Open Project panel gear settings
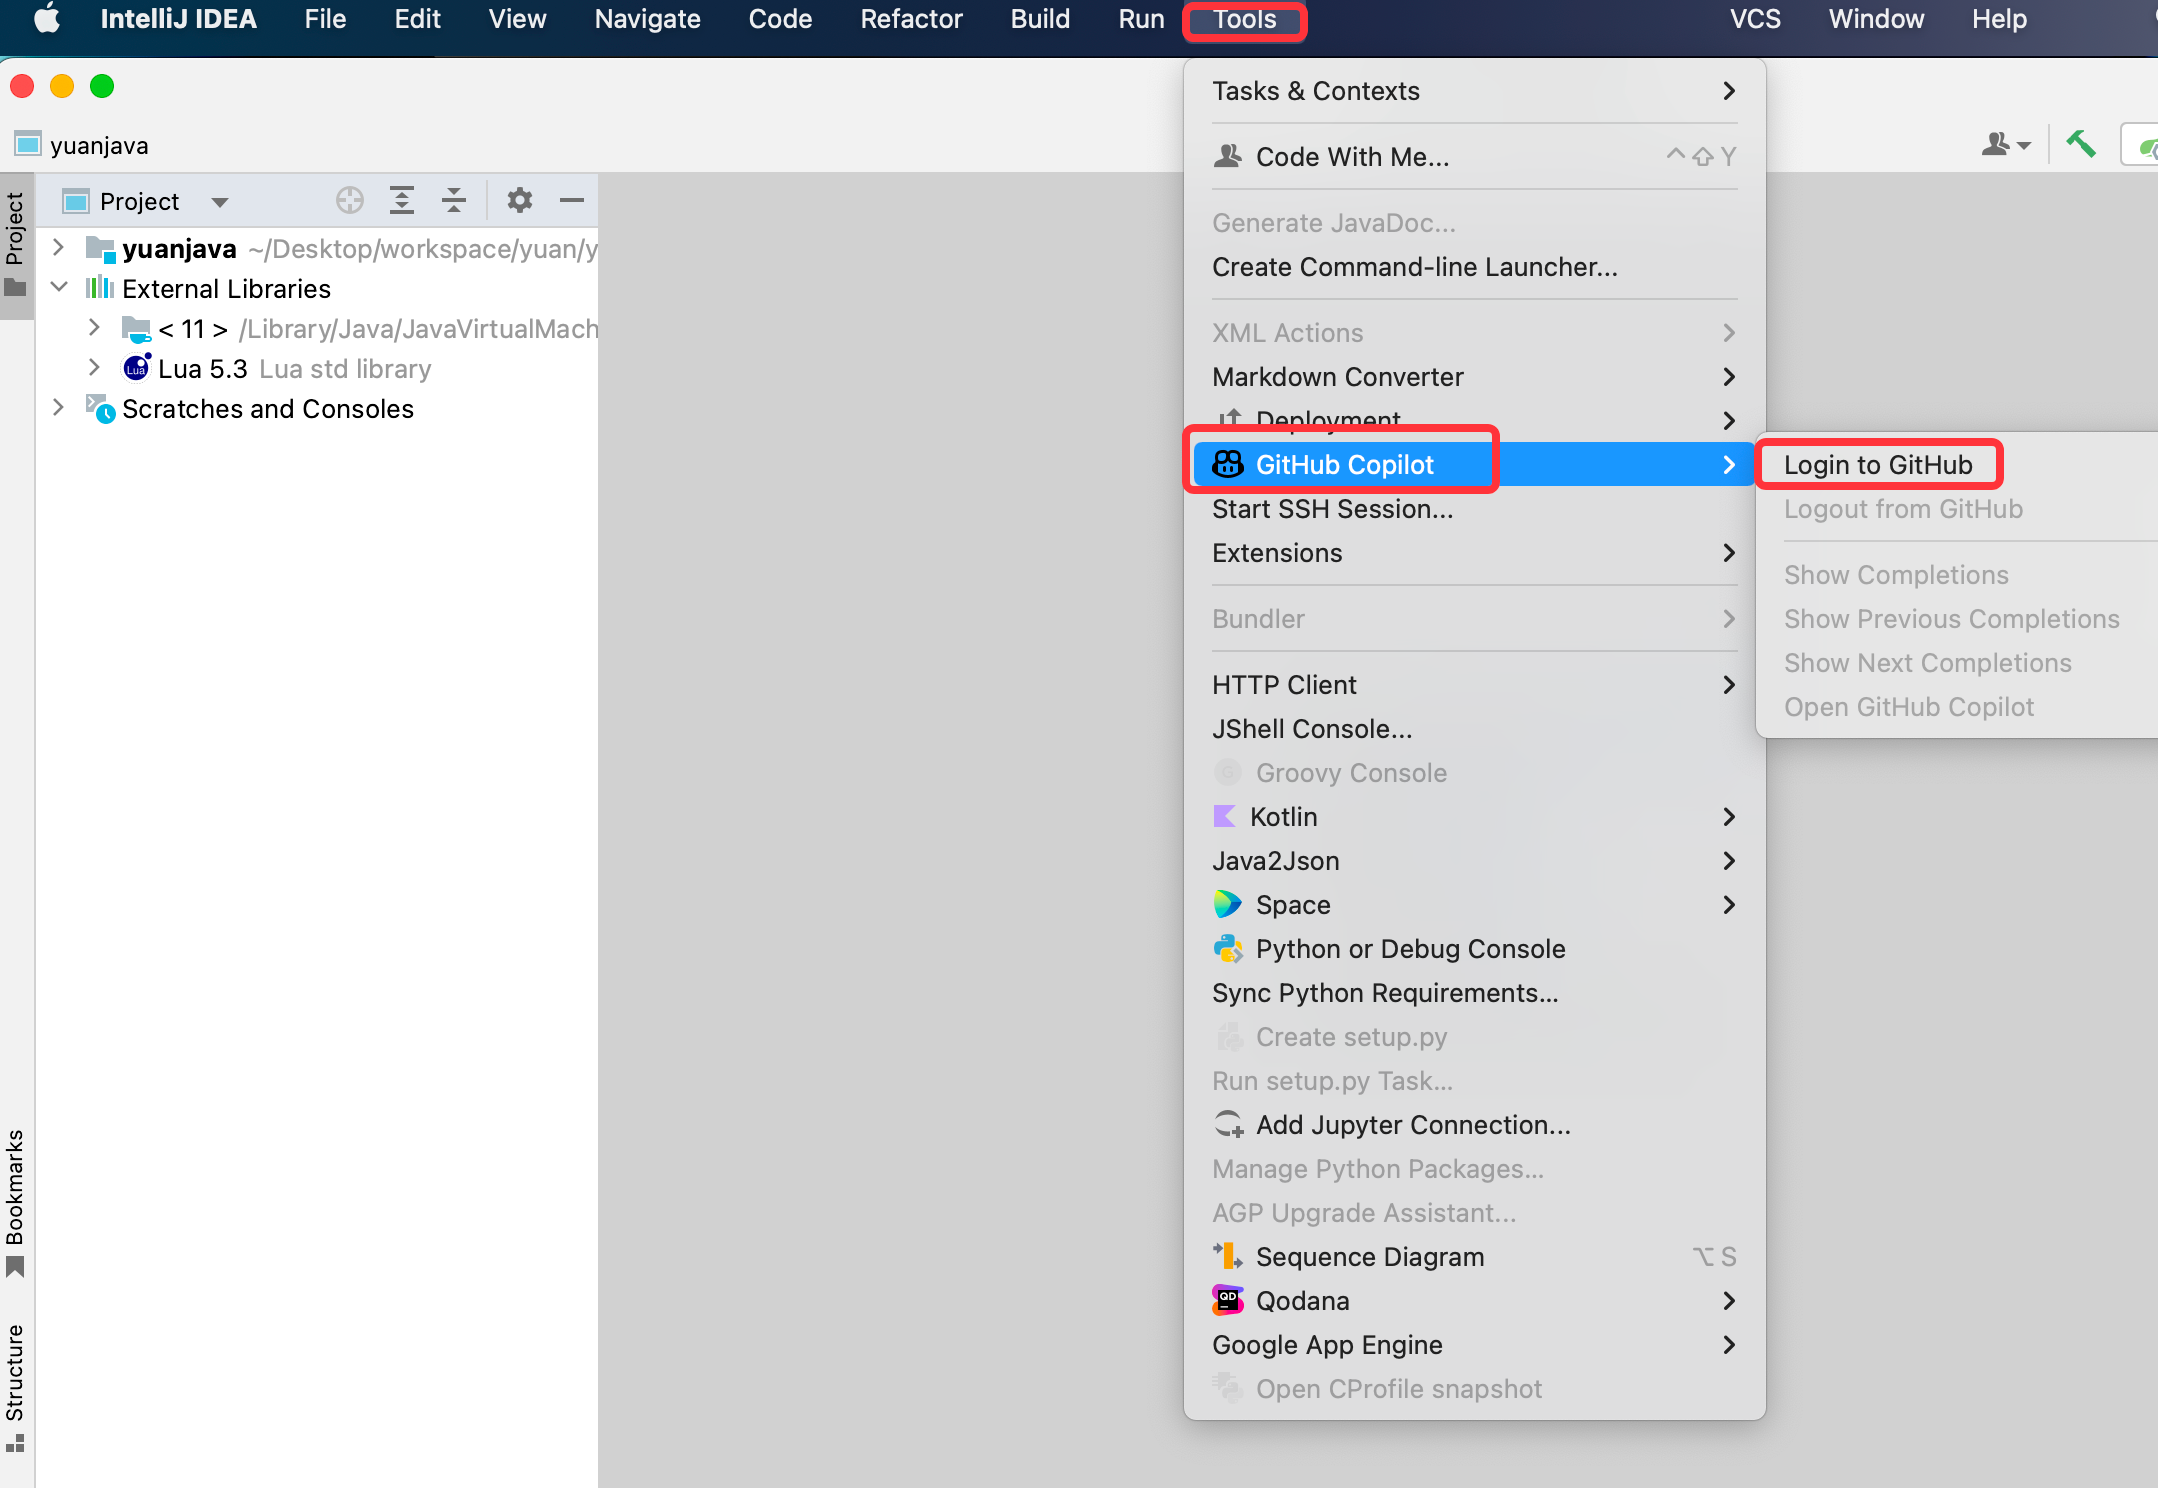 [x=519, y=201]
